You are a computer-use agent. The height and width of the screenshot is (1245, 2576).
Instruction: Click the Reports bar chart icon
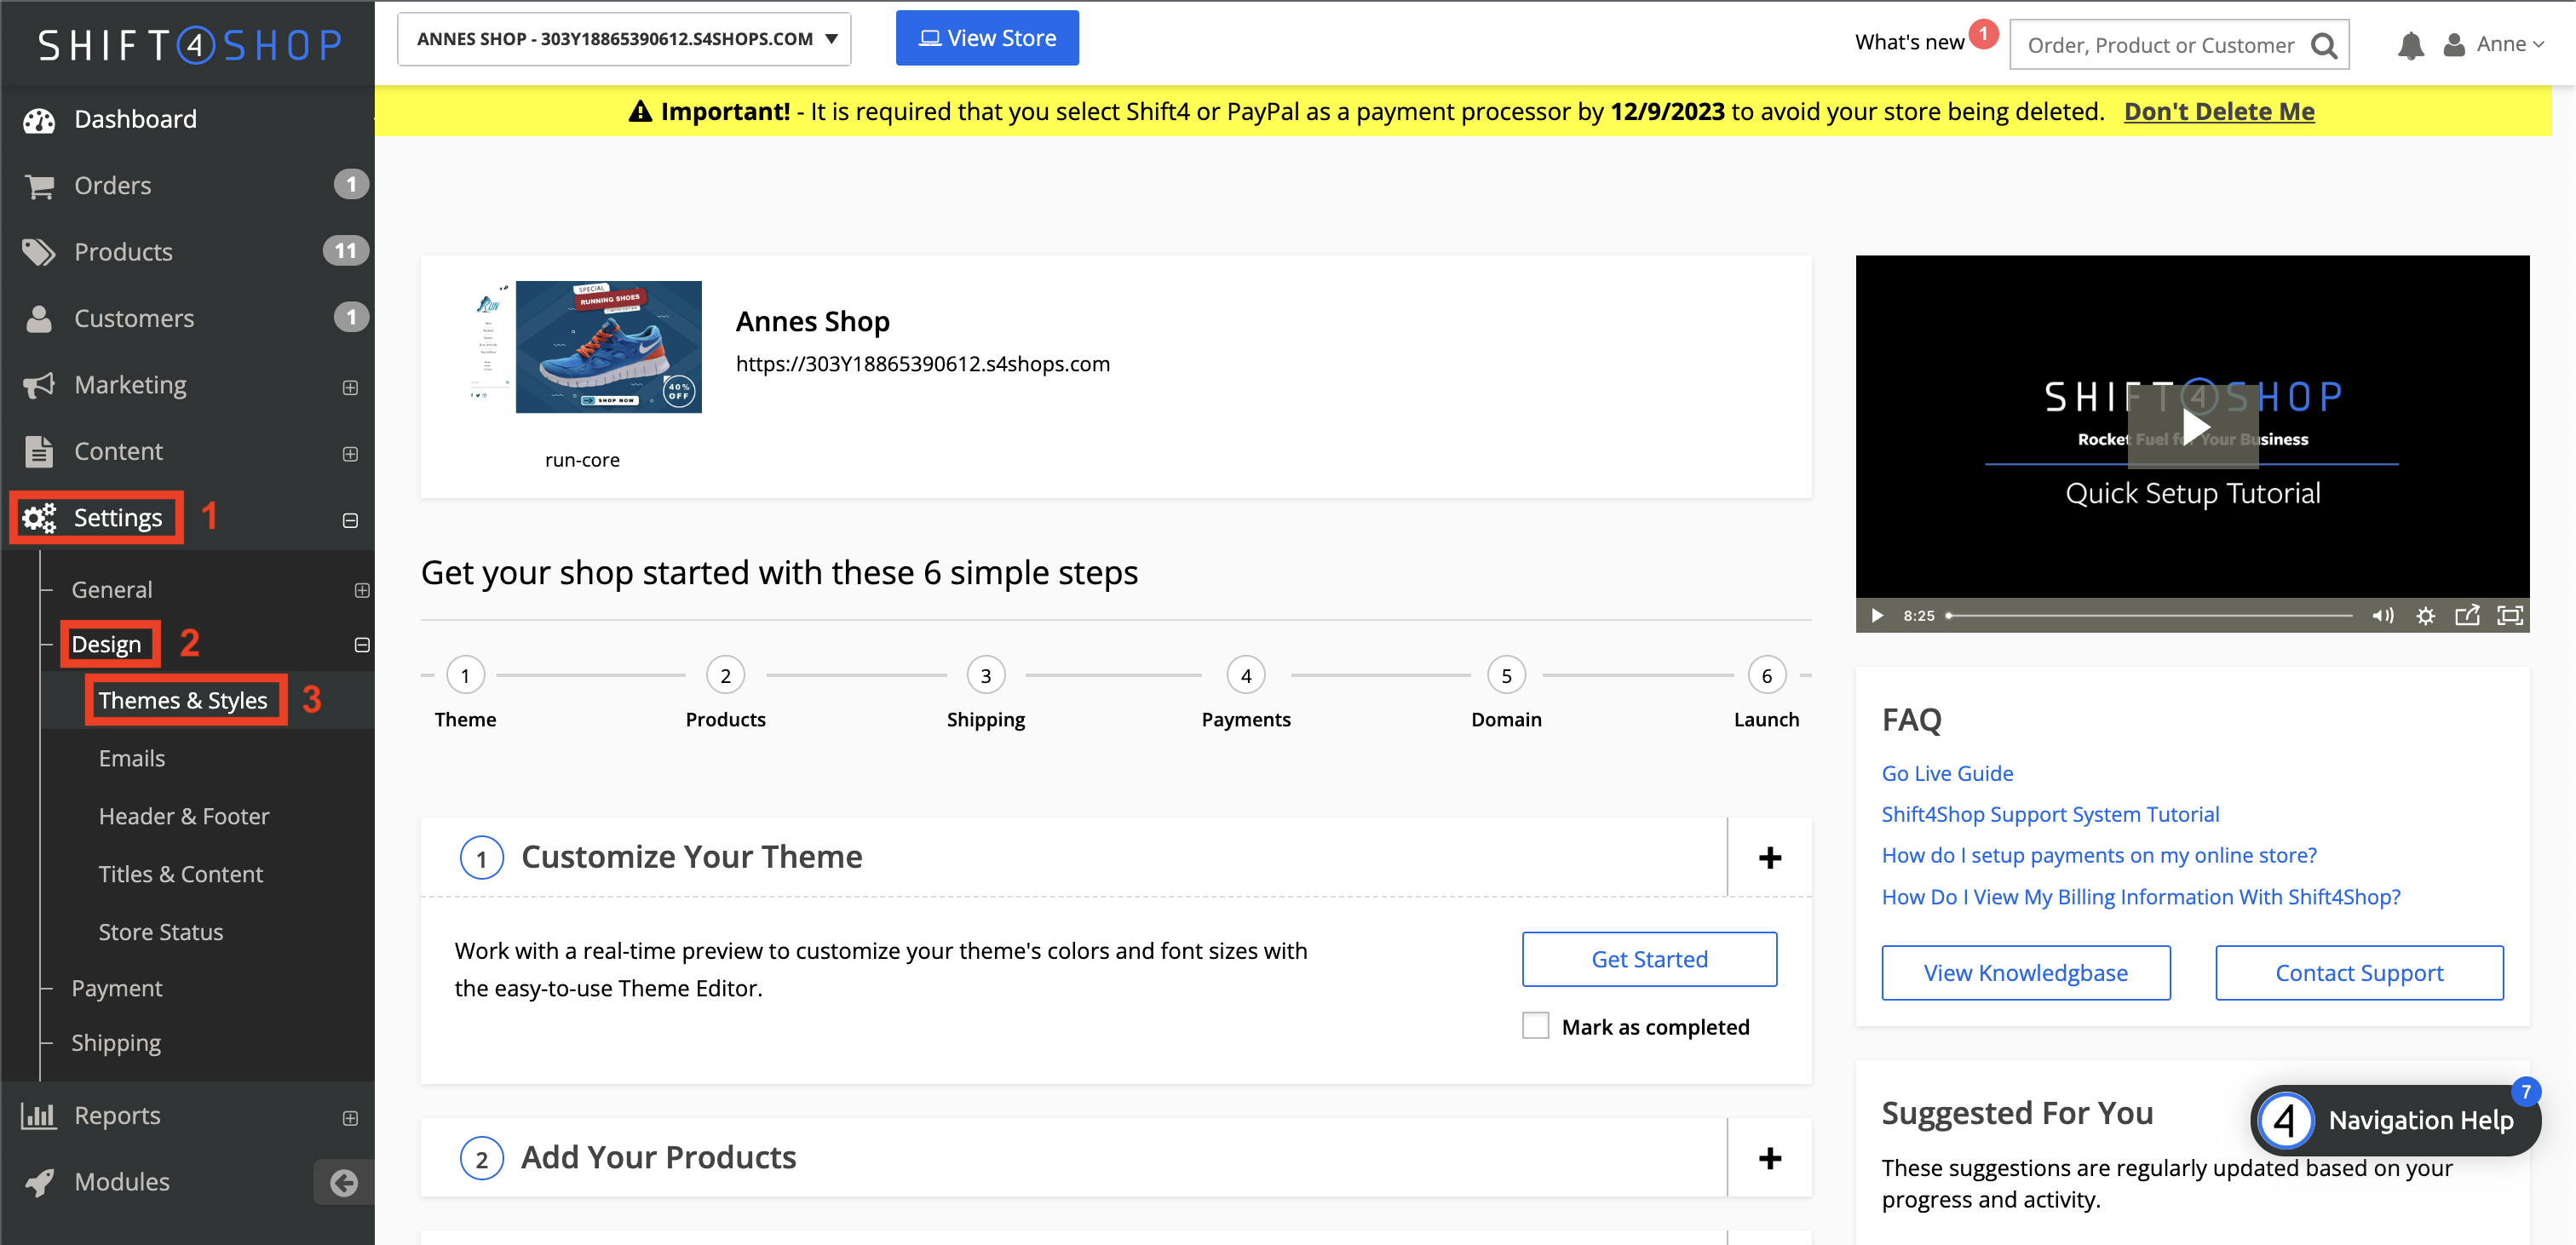[x=39, y=1115]
